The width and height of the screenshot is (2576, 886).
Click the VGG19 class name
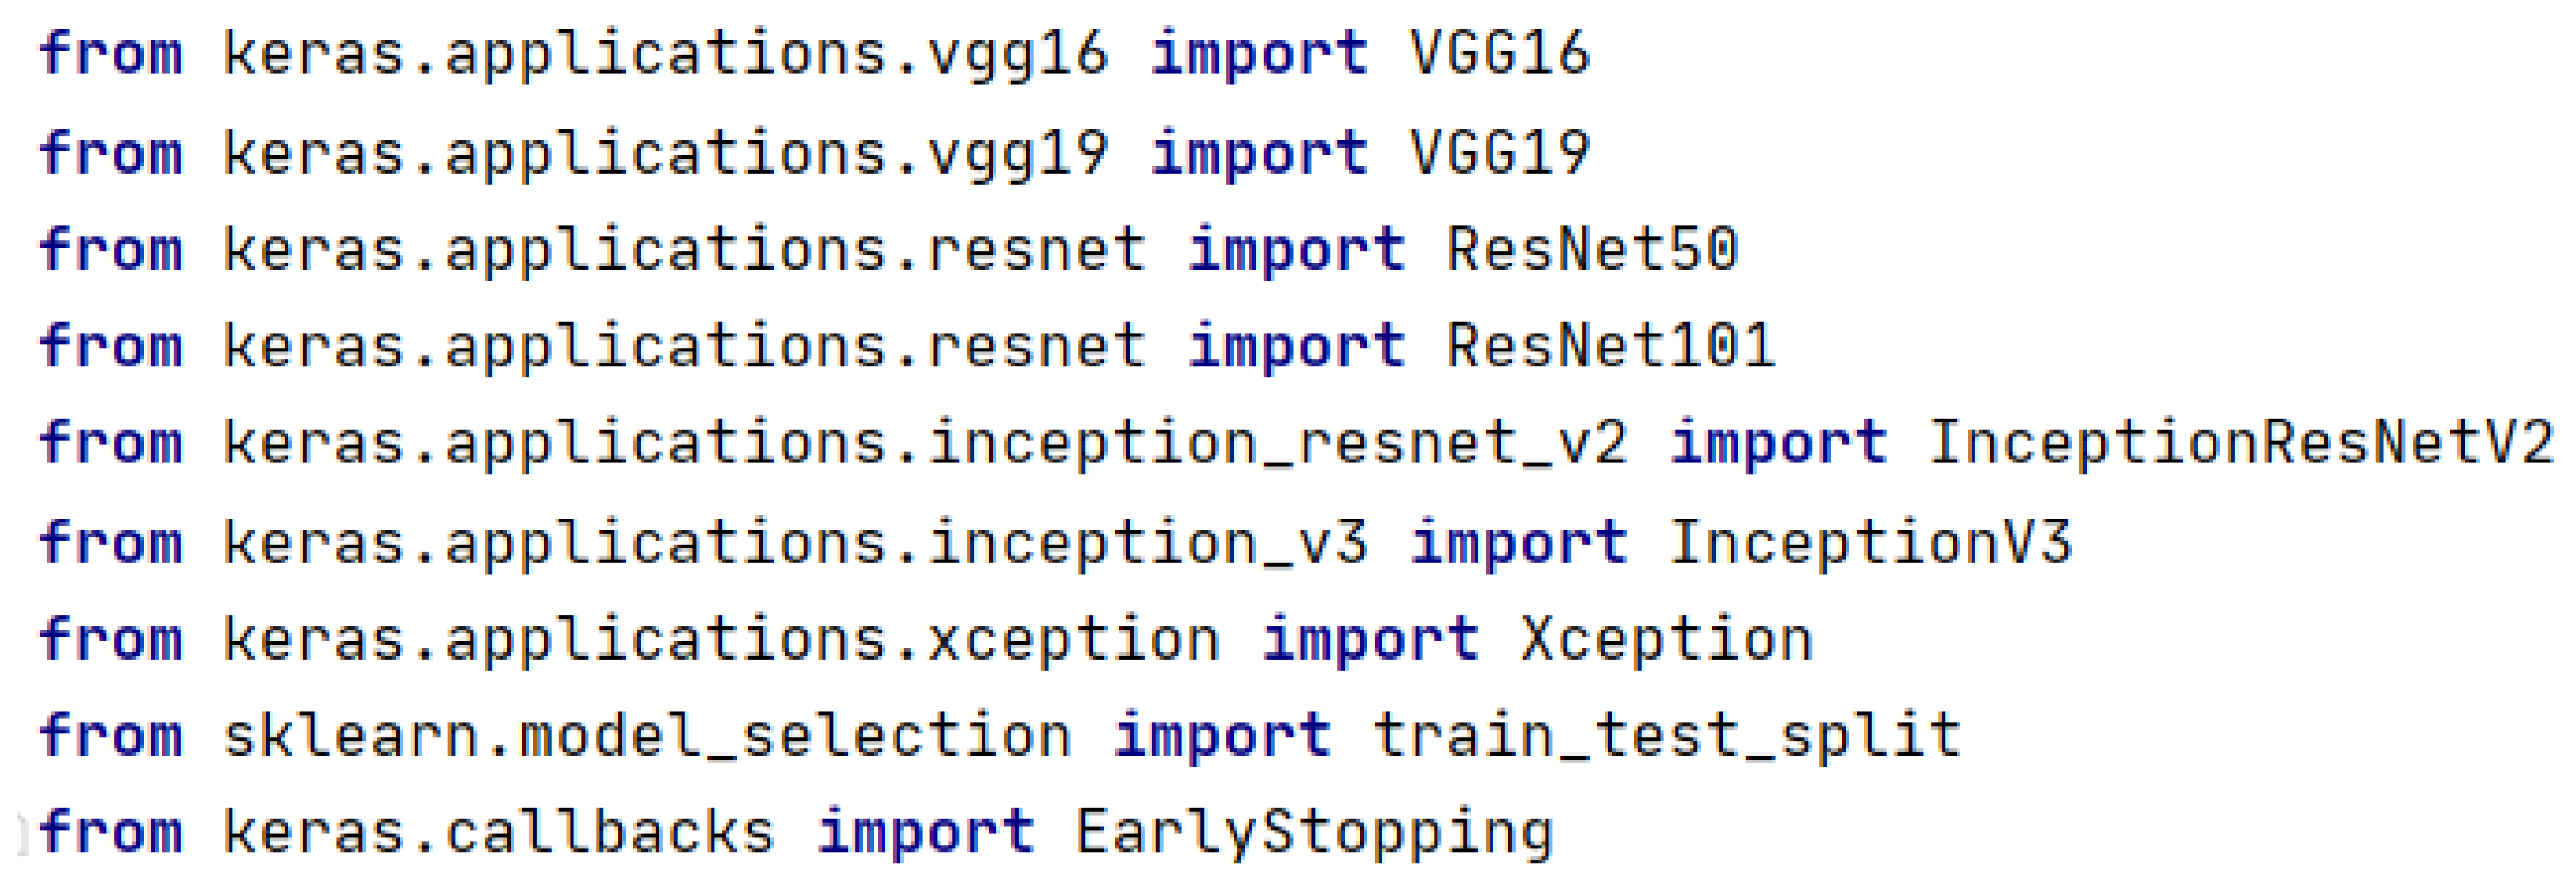pyautogui.click(x=1498, y=153)
